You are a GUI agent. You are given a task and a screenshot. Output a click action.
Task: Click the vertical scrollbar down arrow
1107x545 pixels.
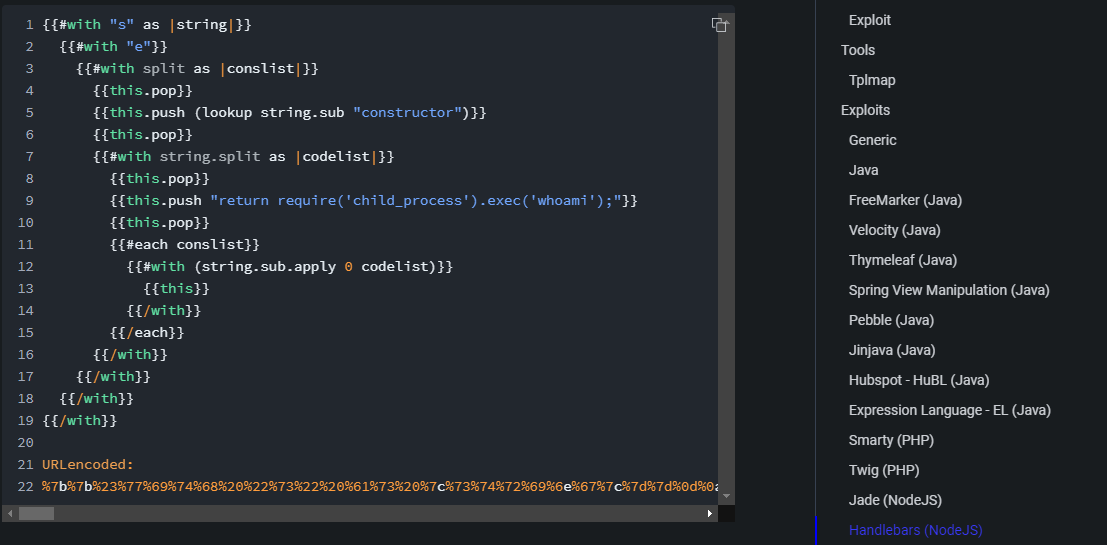[726, 496]
